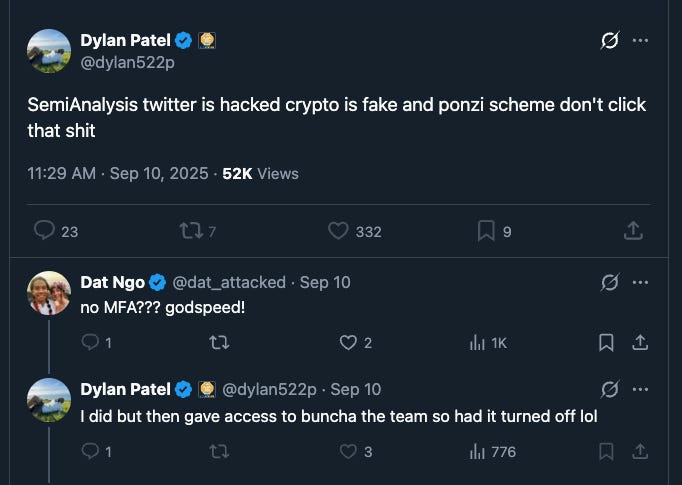Image resolution: width=682 pixels, height=485 pixels.
Task: Bookmark the main post with 9 bookmarks
Action: pyautogui.click(x=486, y=231)
